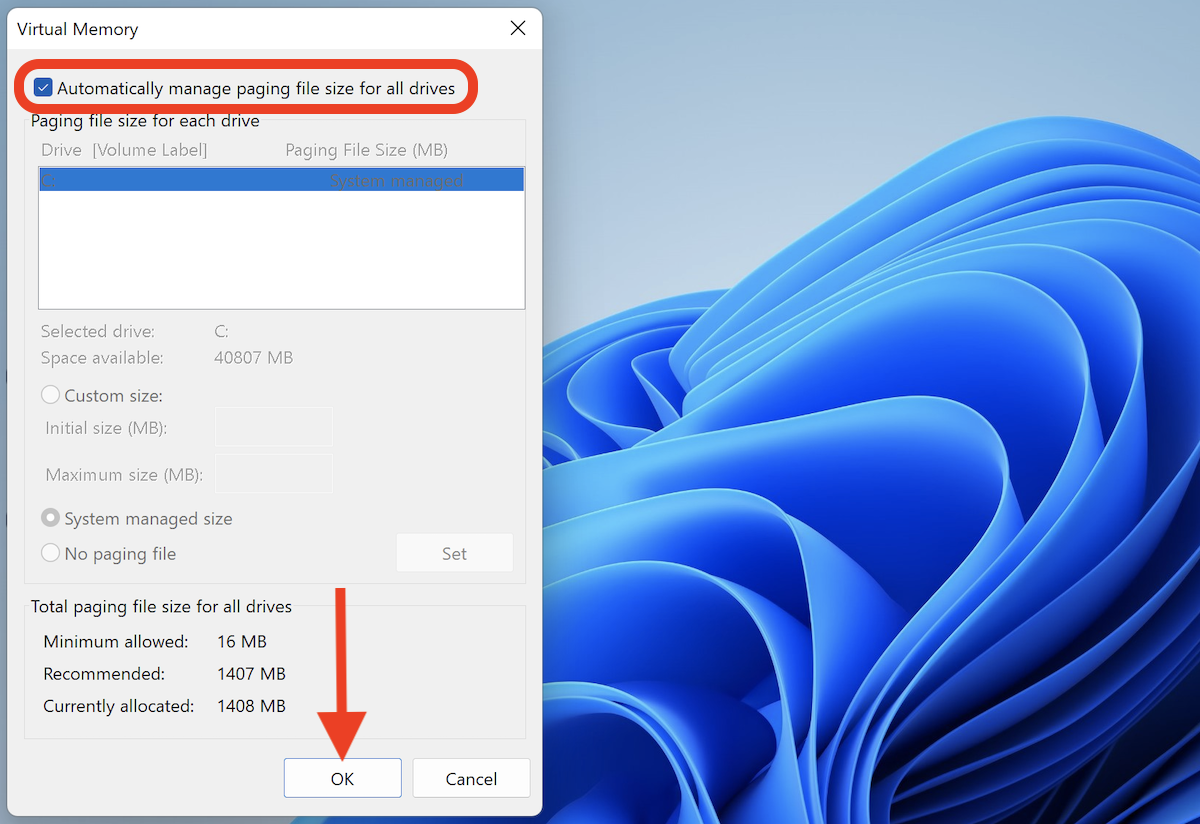Click the Paging File Size (MB) column header
The image size is (1200, 824).
(x=366, y=150)
